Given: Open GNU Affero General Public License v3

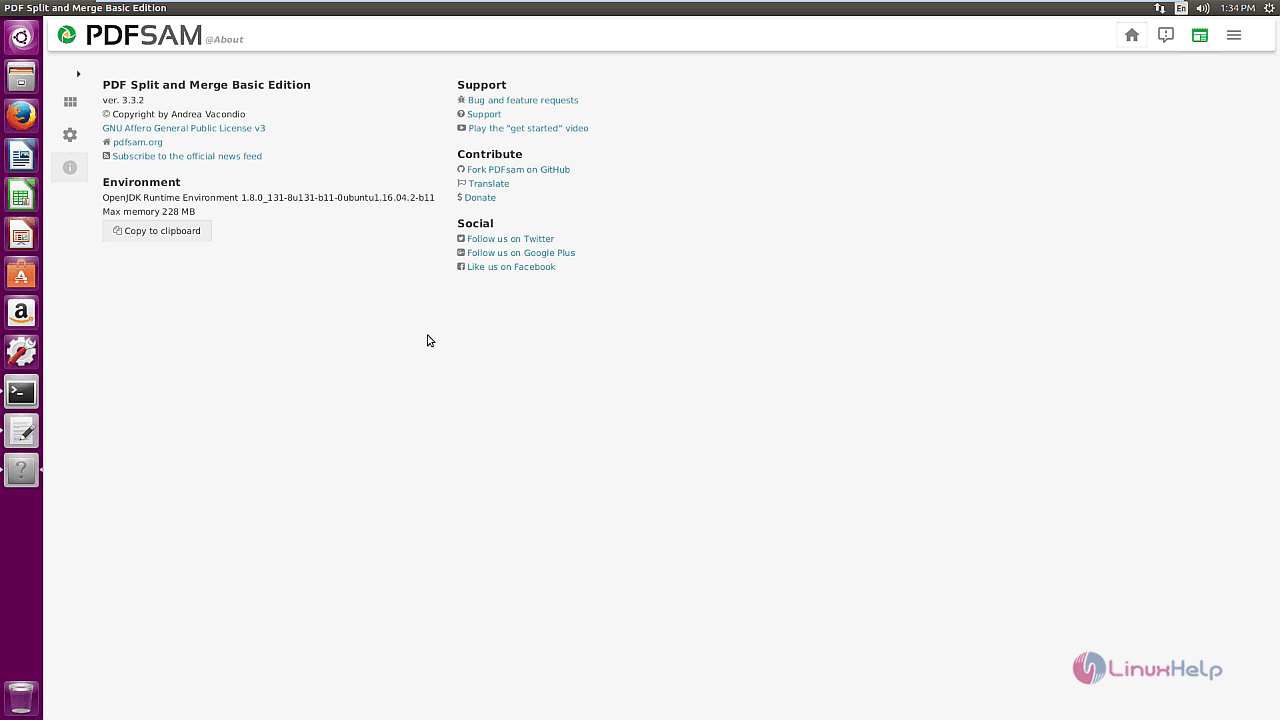Looking at the screenshot, I should tap(184, 128).
